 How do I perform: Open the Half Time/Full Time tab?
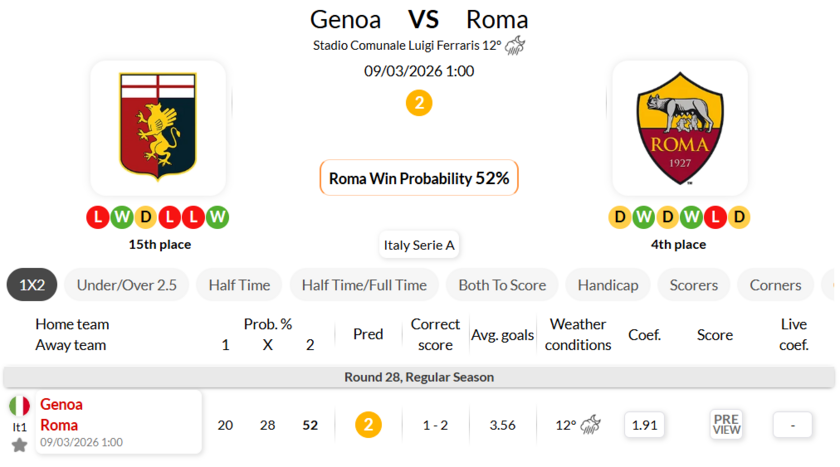364,285
